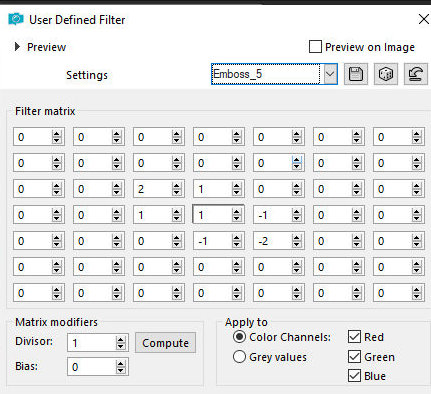Decrease the matrix cell containing -2
The image size is (431, 394).
point(297,244)
